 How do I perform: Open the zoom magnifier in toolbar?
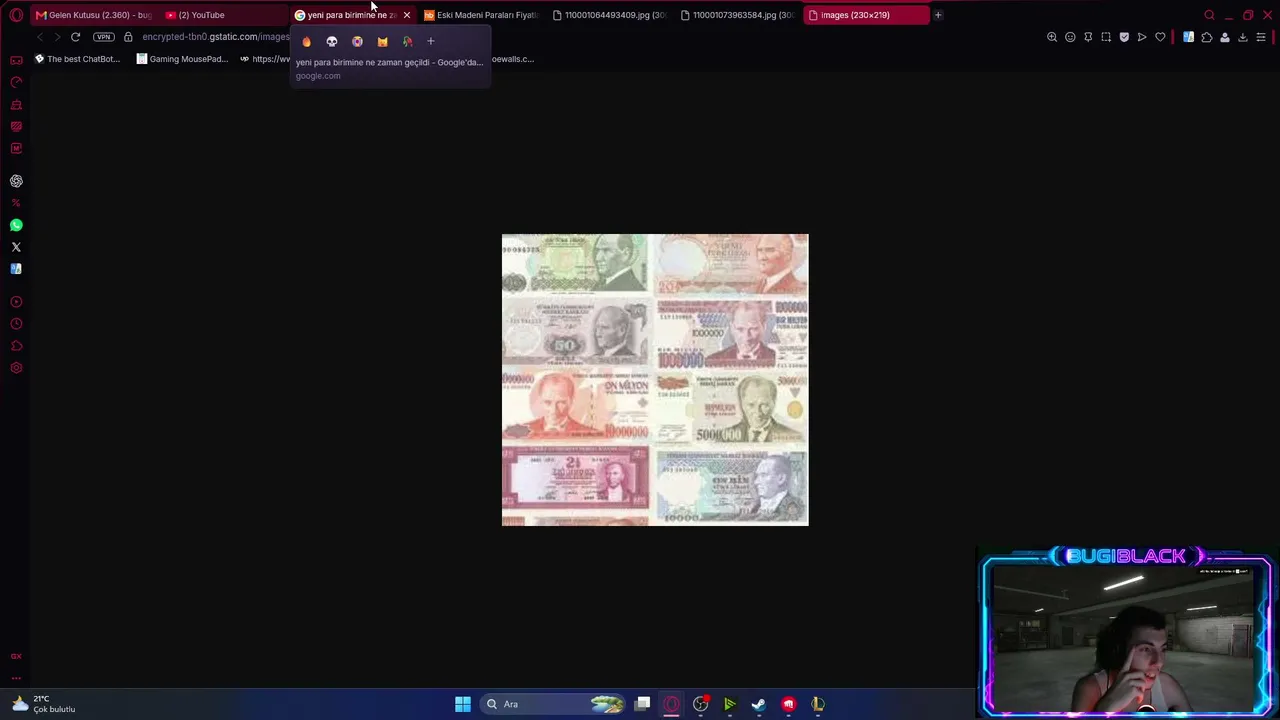click(x=1052, y=37)
